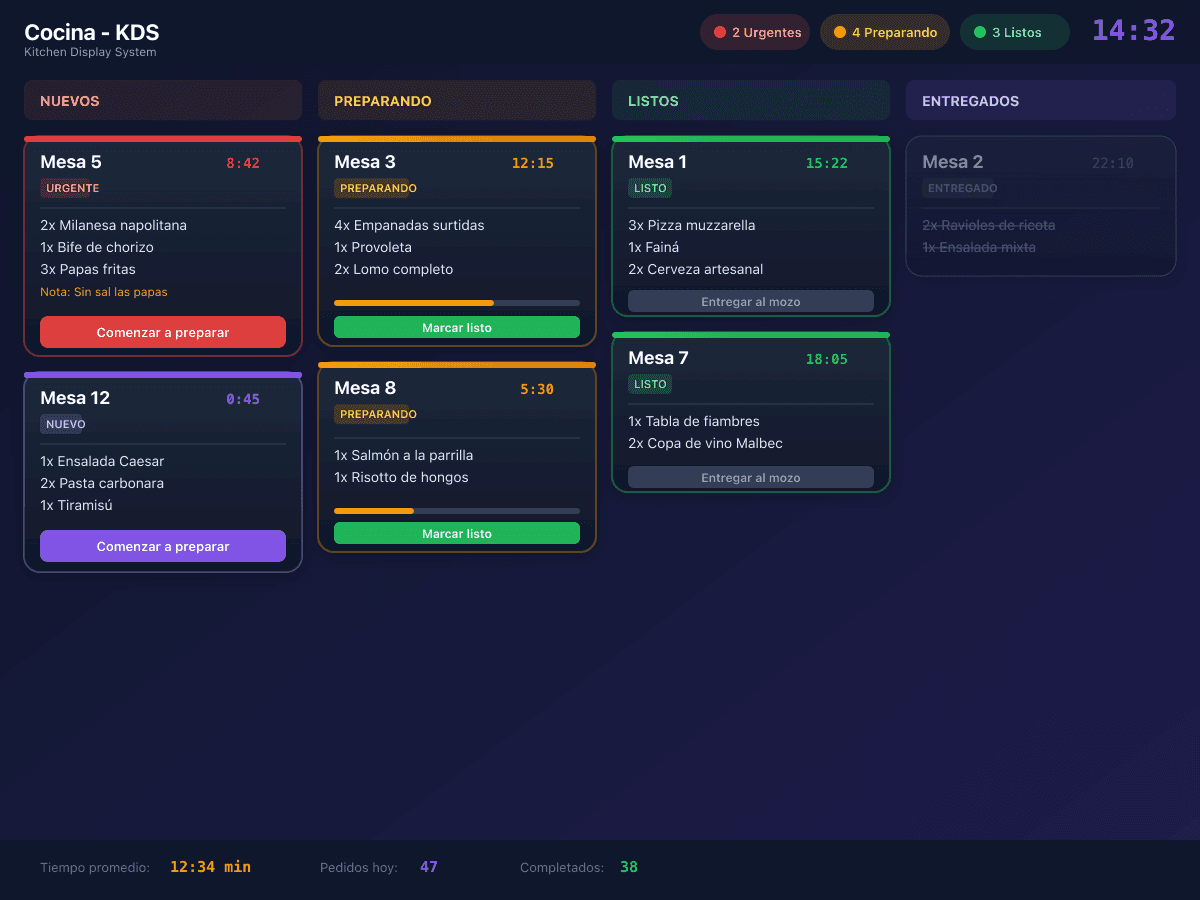Click the Mesa 3 progress bar
Screen dimensions: 1200x900
click(x=457, y=303)
